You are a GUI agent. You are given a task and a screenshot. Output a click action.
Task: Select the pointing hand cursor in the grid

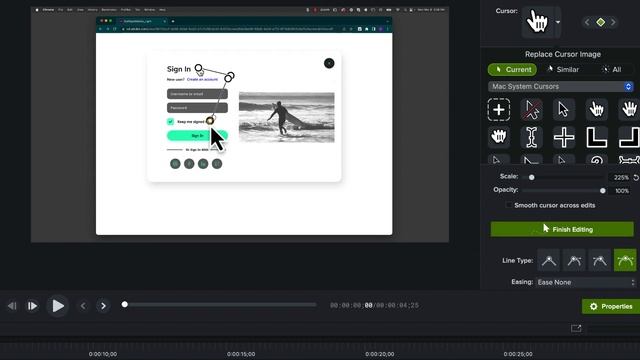[x=596, y=109]
